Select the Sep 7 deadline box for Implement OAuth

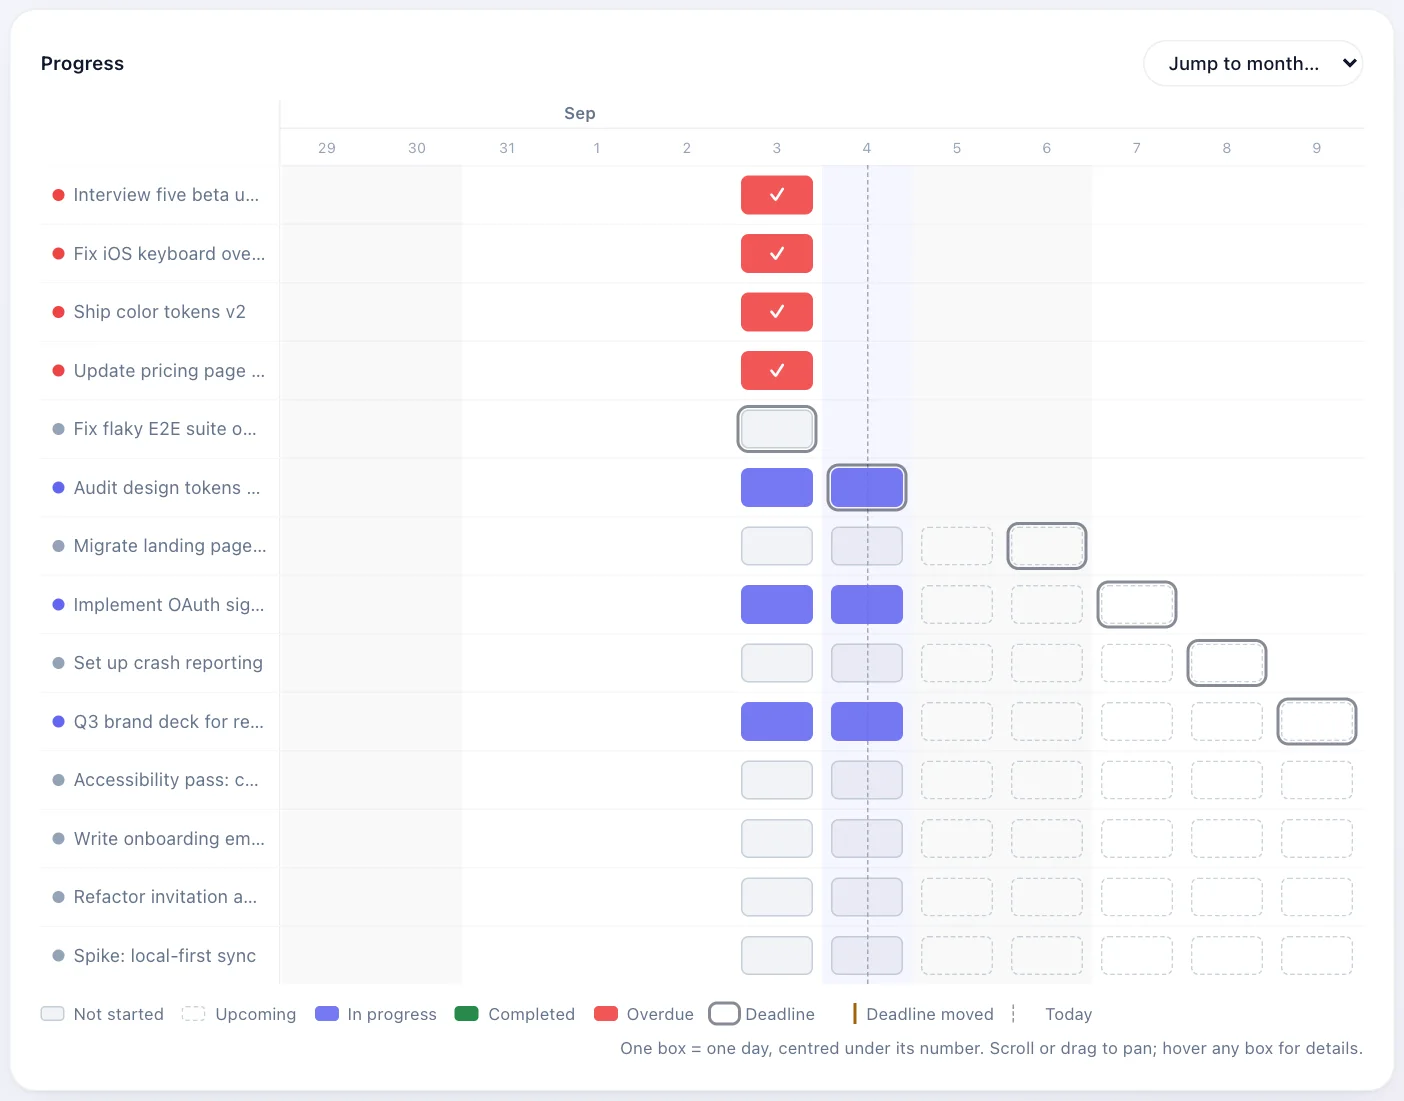coord(1137,605)
